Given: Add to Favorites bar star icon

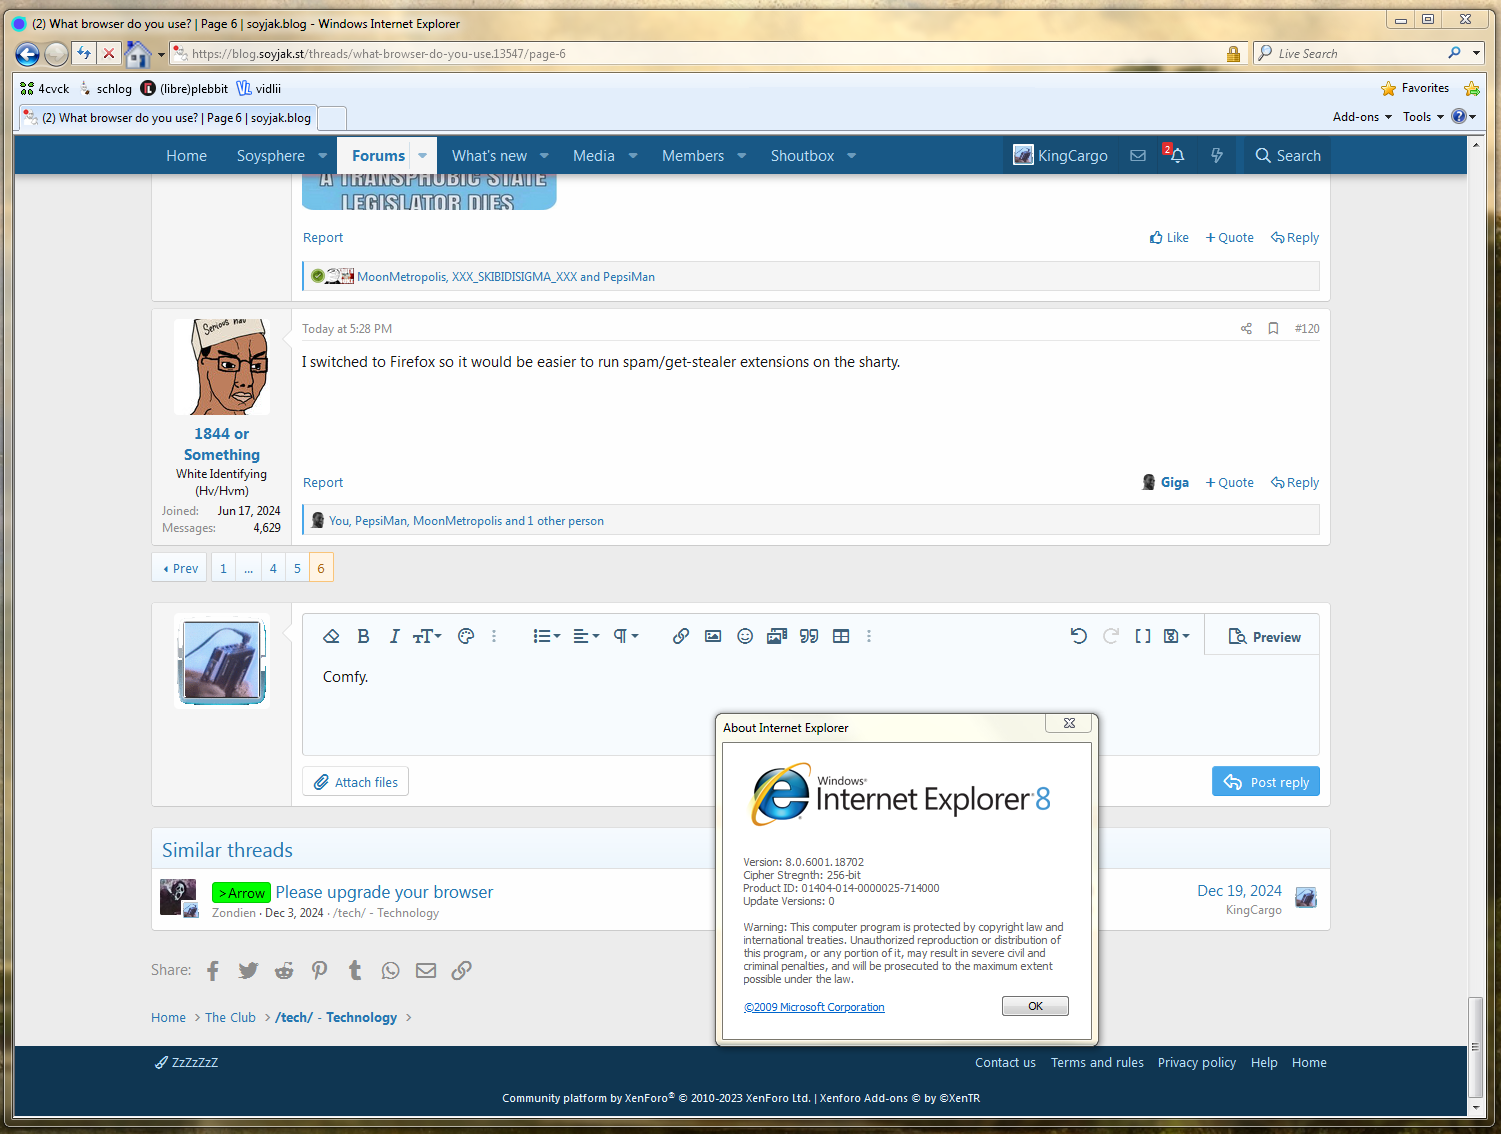Looking at the screenshot, I should pyautogui.click(x=1472, y=88).
